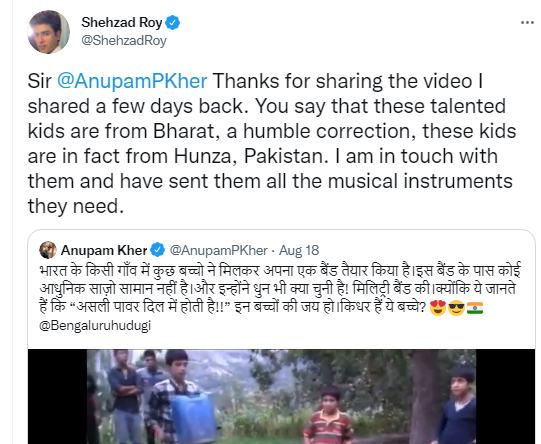The image size is (541, 444).
Task: Click Shehzad Roy's profile picture
Action: [x=48, y=32]
